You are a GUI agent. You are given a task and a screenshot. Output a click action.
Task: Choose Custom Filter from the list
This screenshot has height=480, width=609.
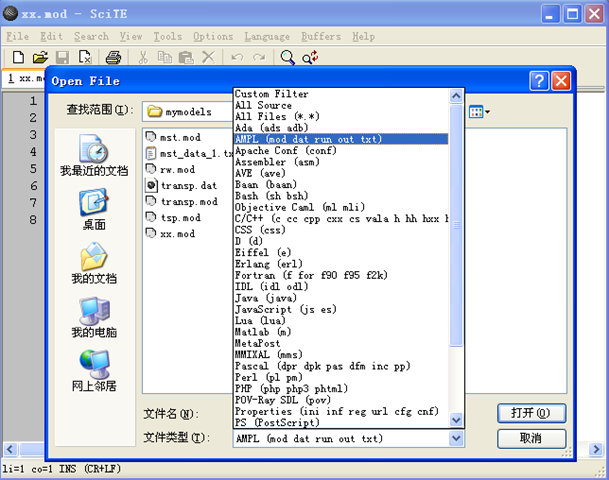tap(341, 94)
